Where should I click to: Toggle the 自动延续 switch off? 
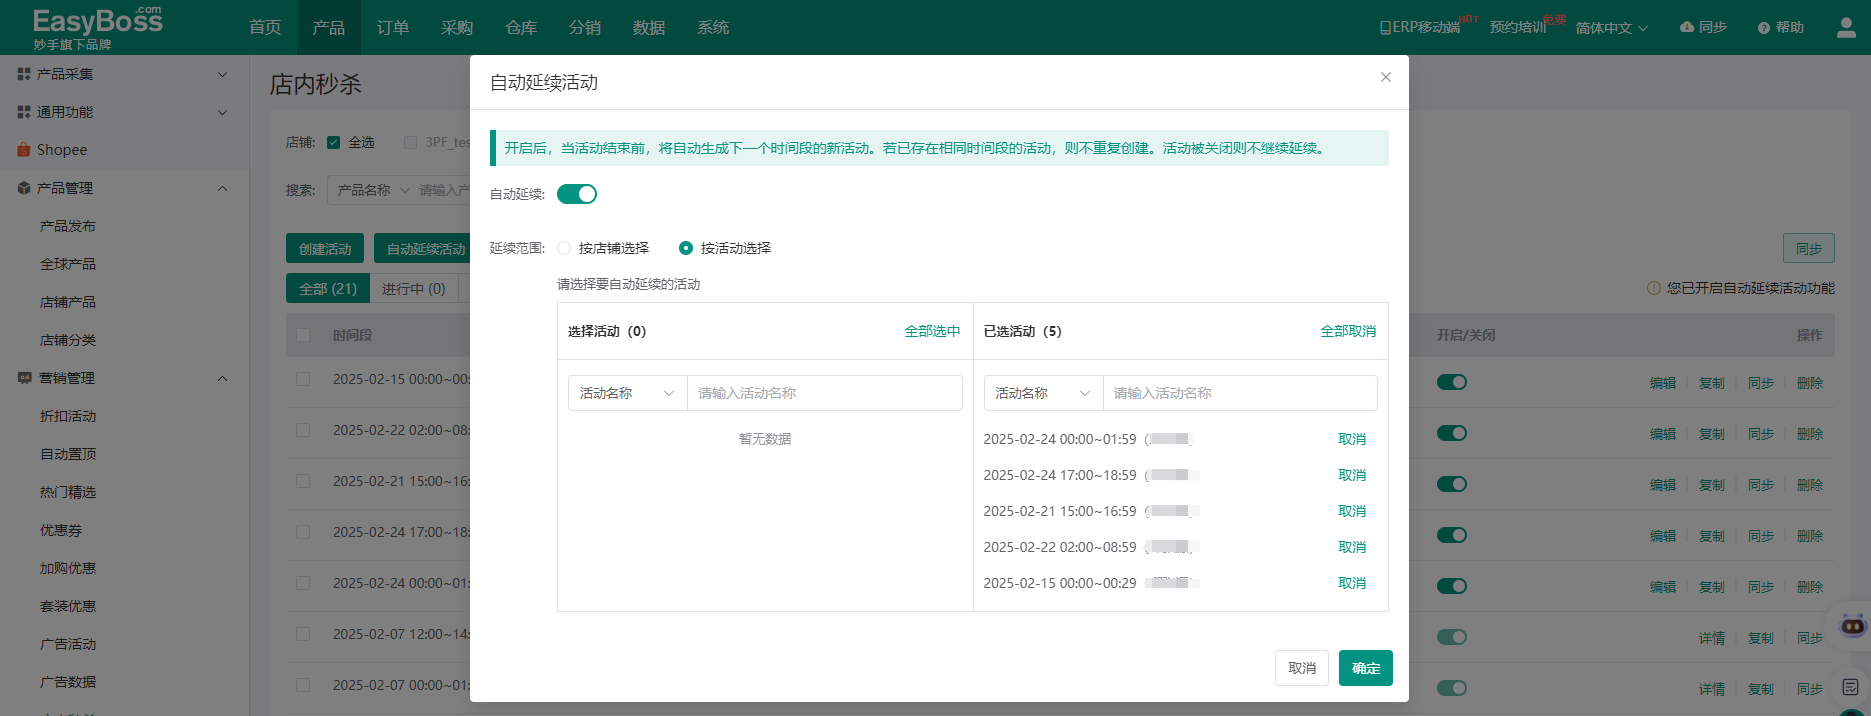(x=577, y=194)
